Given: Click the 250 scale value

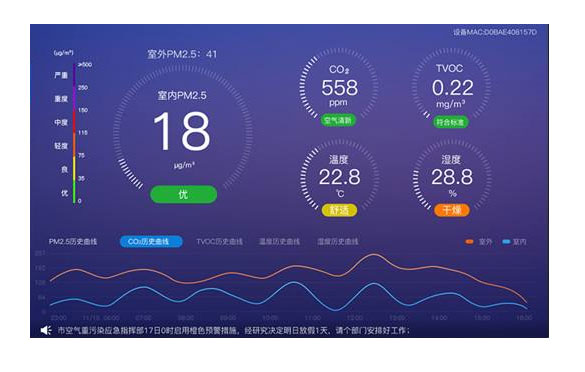Looking at the screenshot, I should coord(83,87).
